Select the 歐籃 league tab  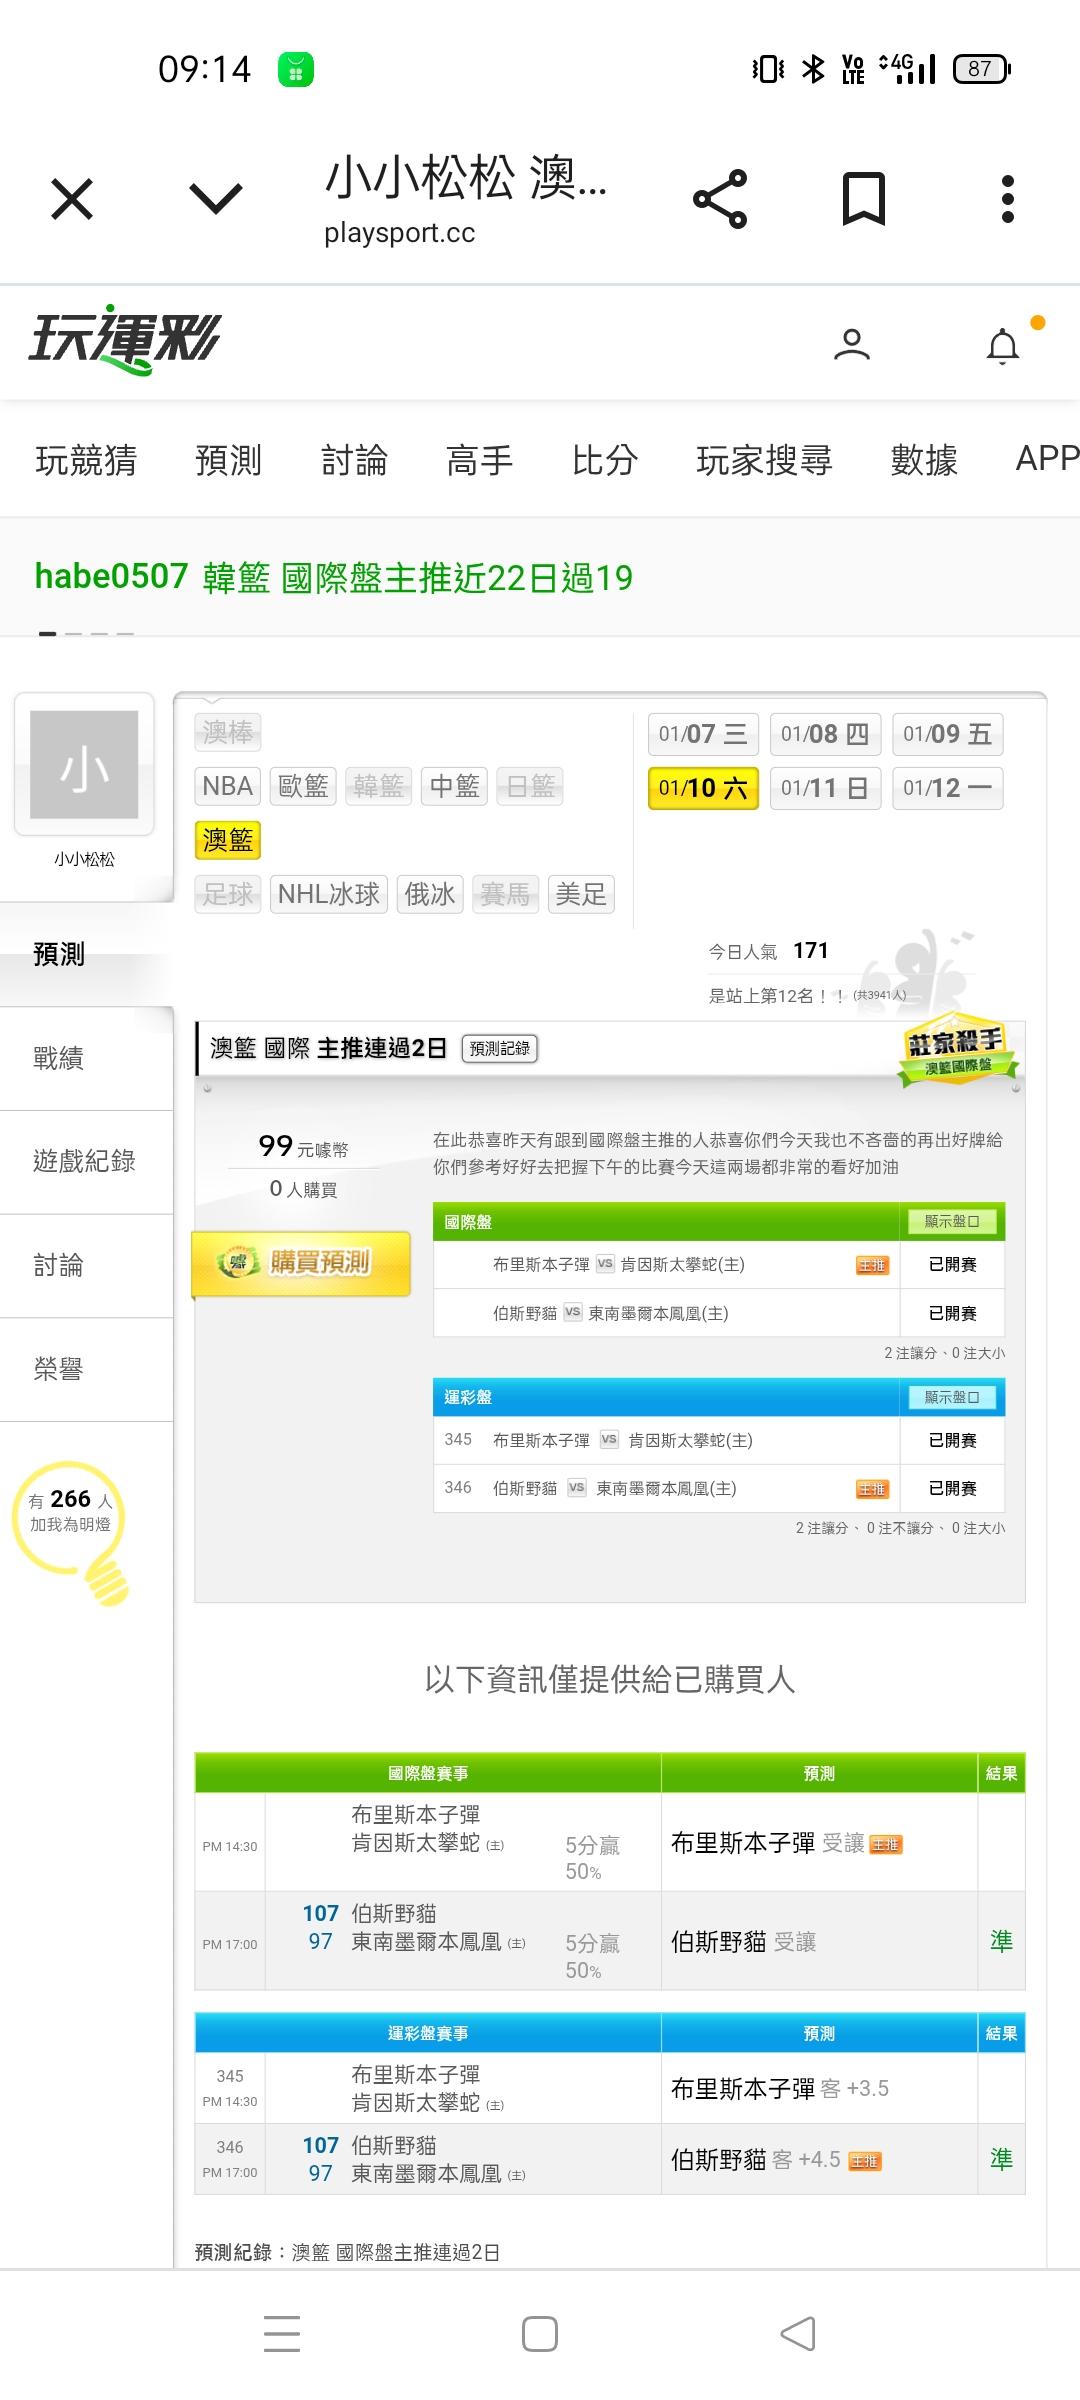[303, 786]
